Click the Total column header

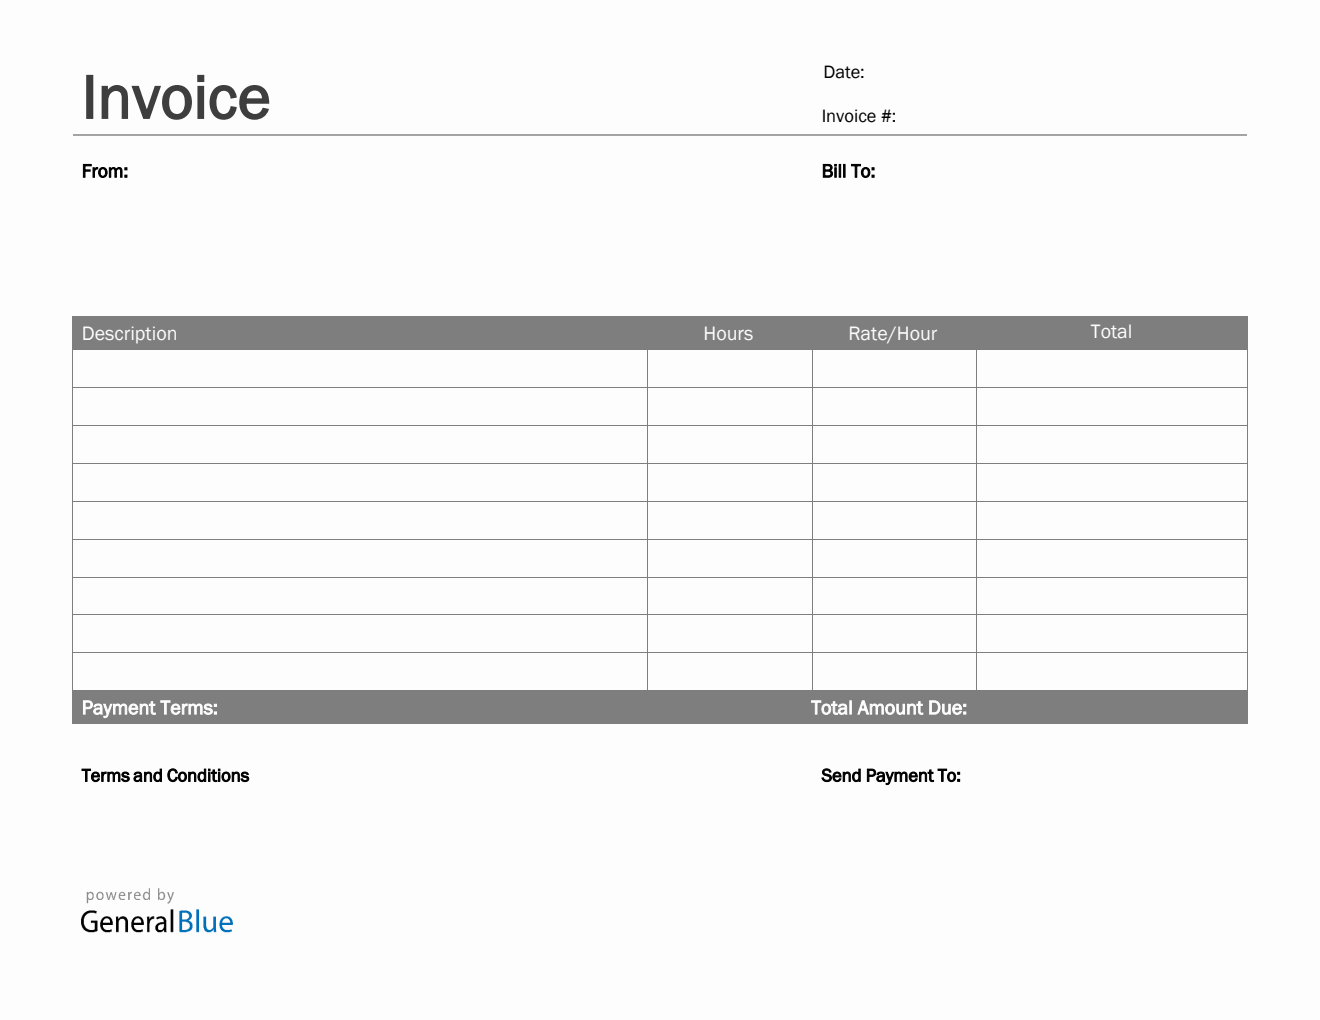(x=1110, y=332)
